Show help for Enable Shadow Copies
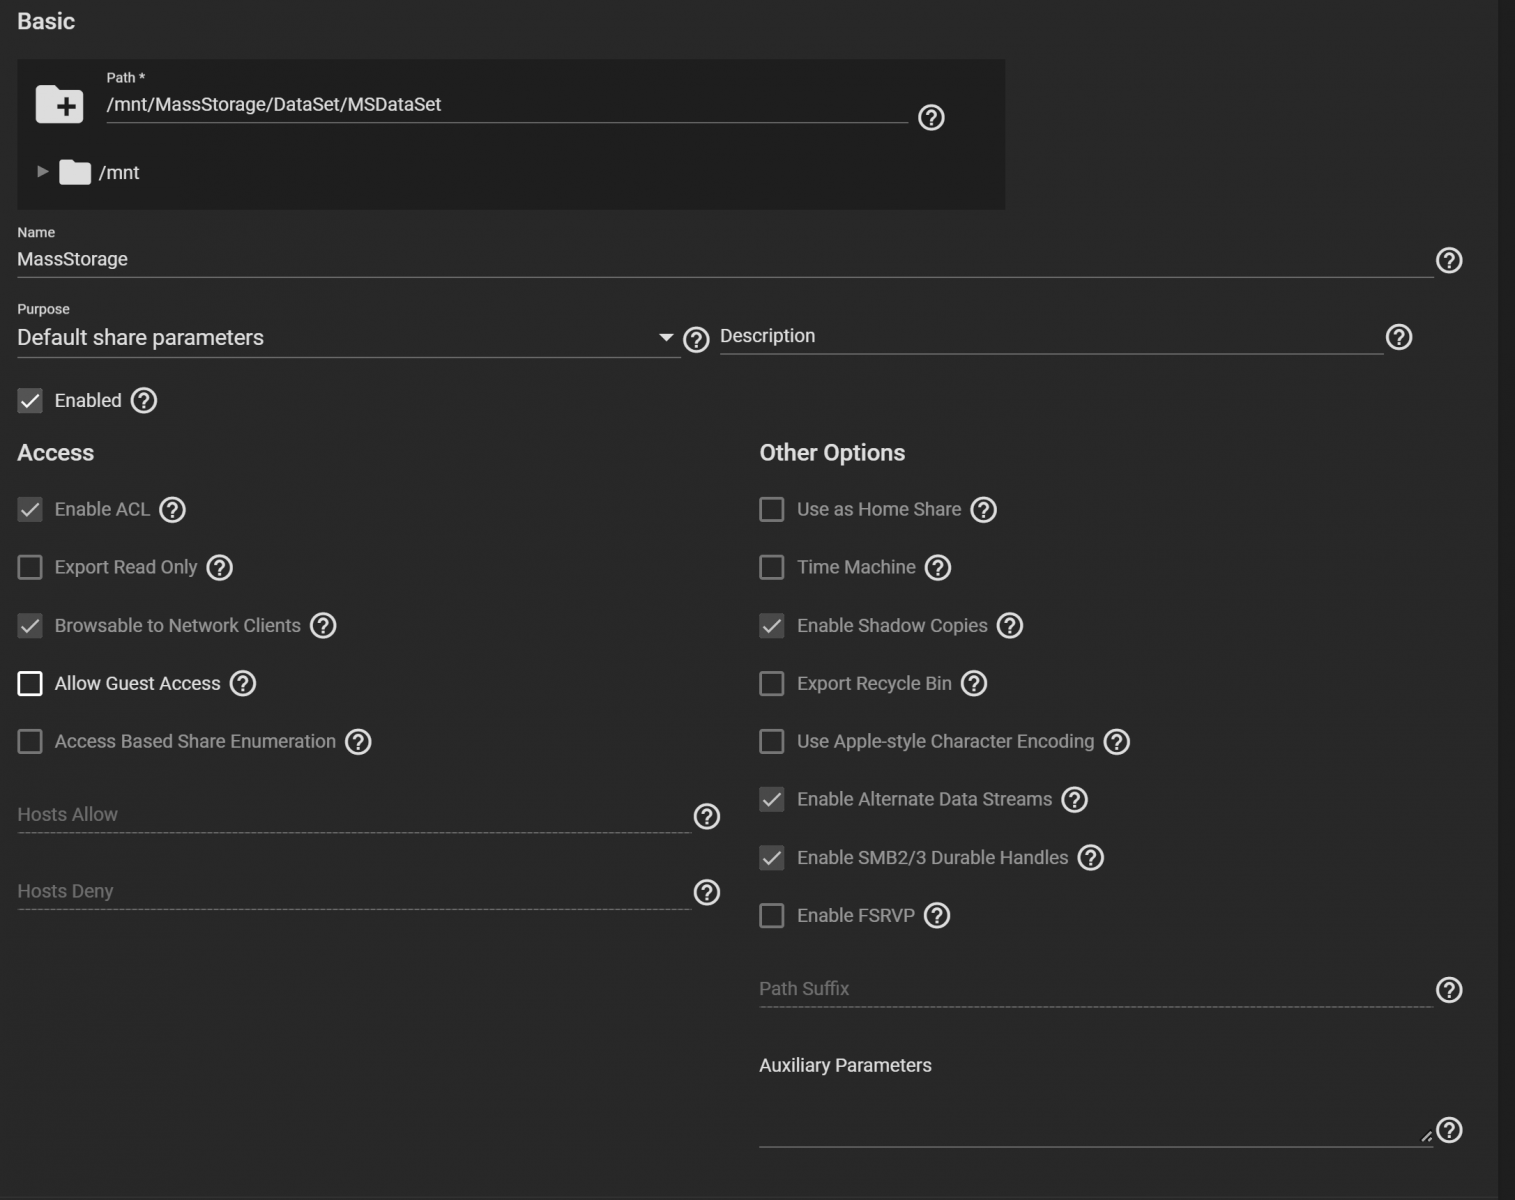Screen dimensions: 1515x1200 1010,626
